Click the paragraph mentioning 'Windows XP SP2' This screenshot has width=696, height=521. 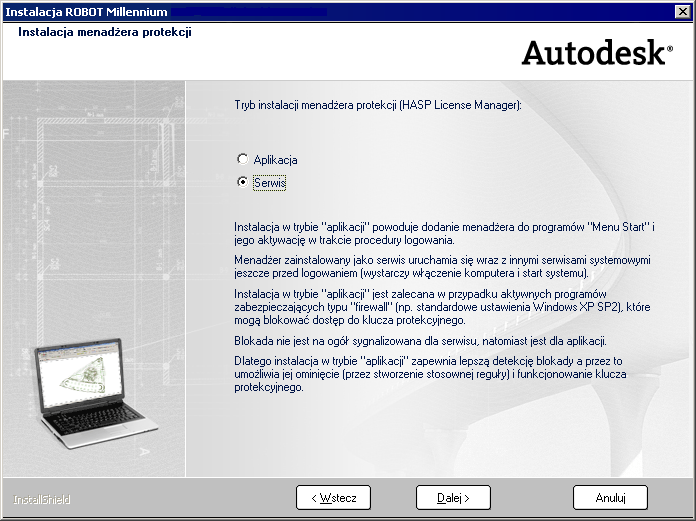tap(442, 307)
